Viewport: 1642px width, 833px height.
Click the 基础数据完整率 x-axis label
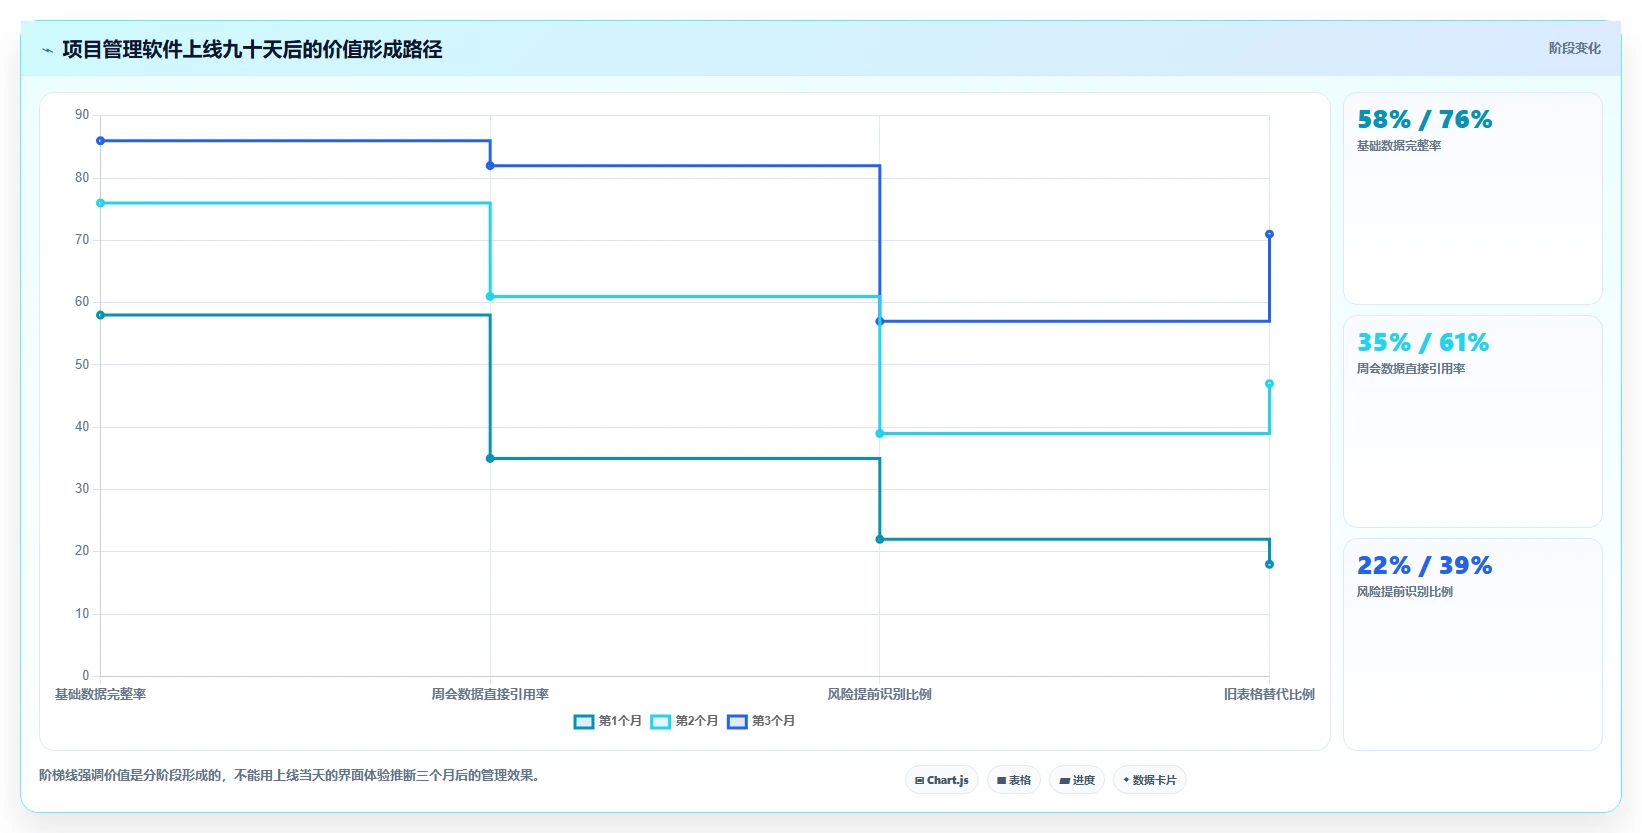pos(100,694)
